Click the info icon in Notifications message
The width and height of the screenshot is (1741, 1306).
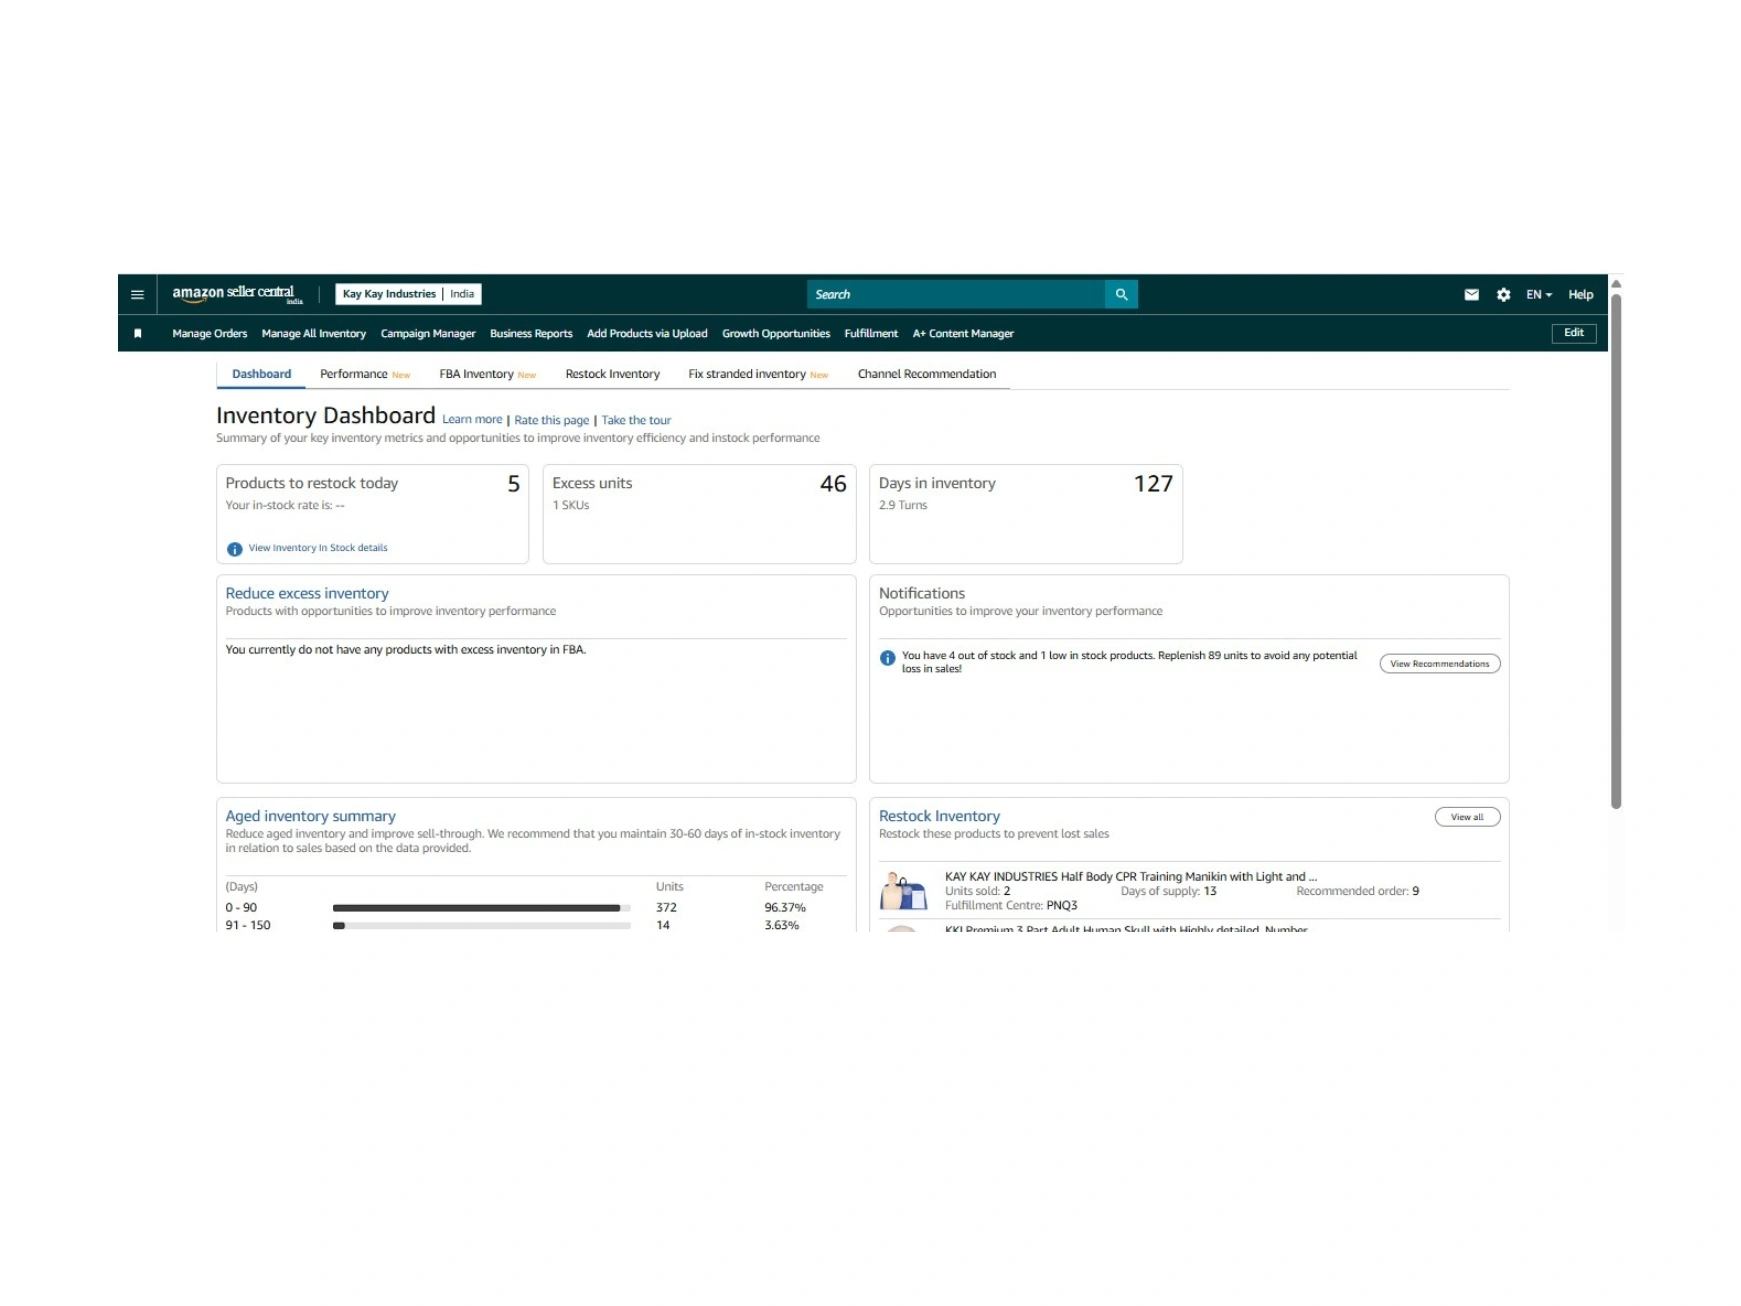887,658
